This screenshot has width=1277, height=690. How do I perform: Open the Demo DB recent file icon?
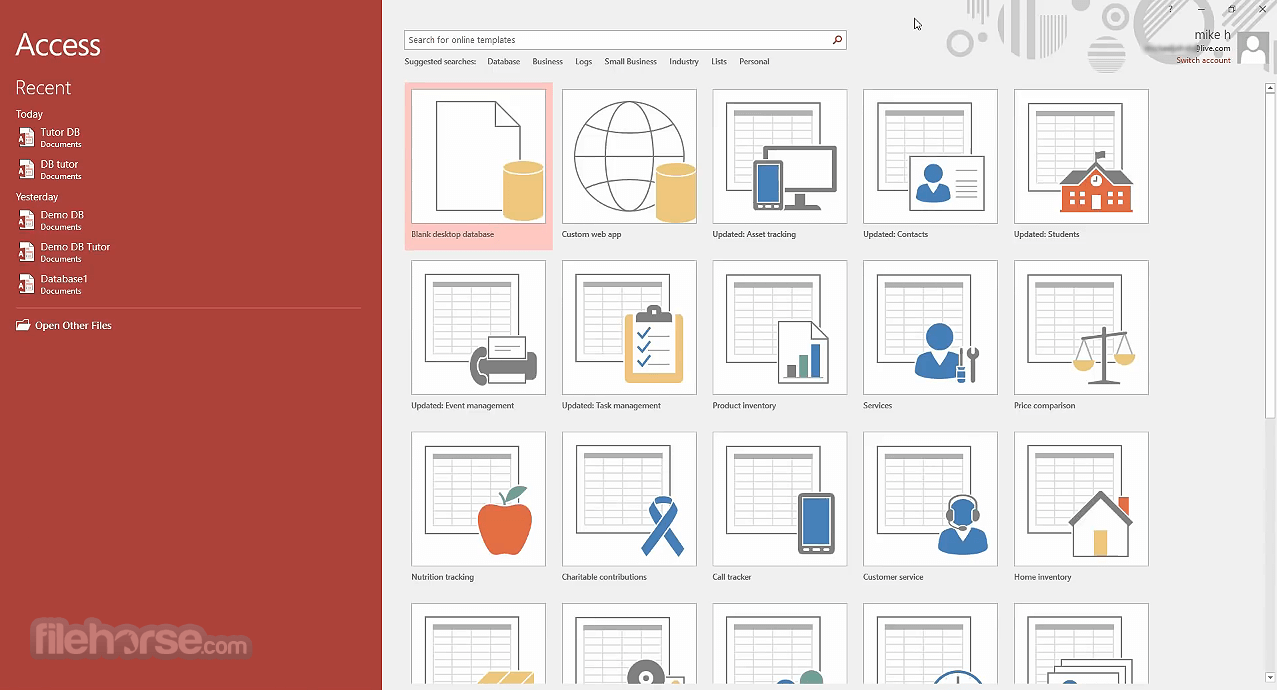(x=26, y=221)
